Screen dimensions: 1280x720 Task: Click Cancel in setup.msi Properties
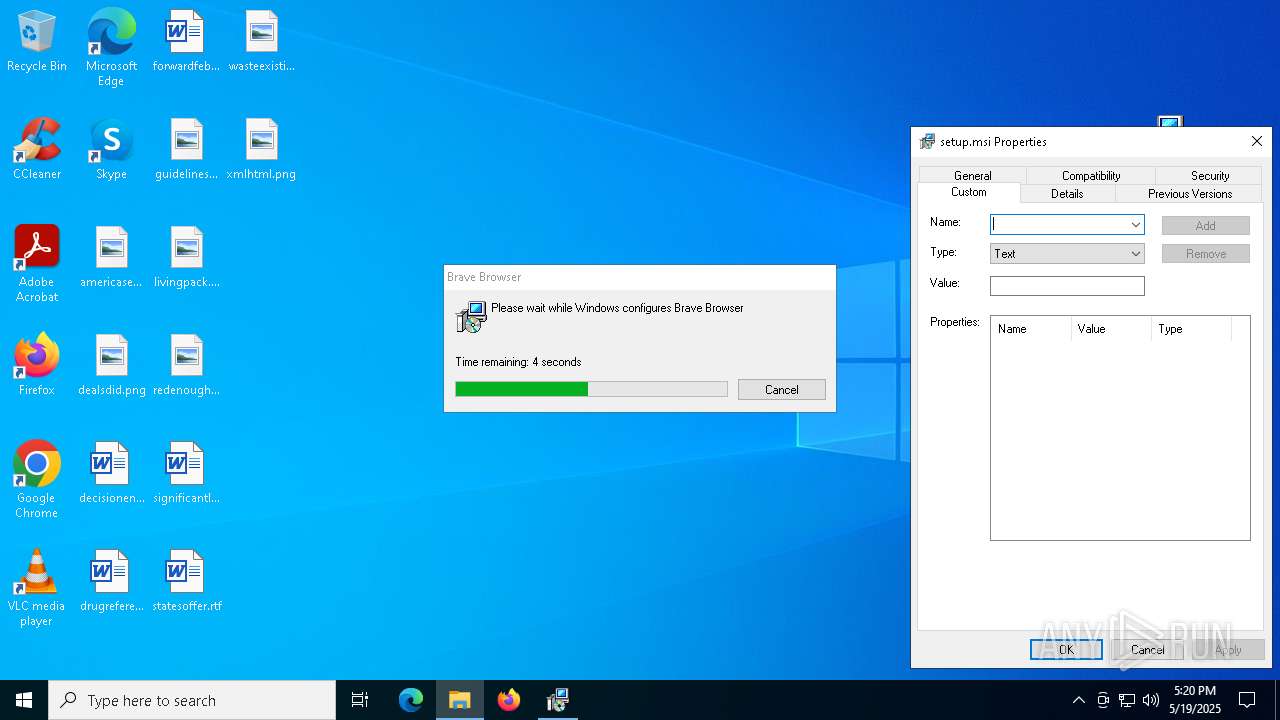click(1147, 649)
